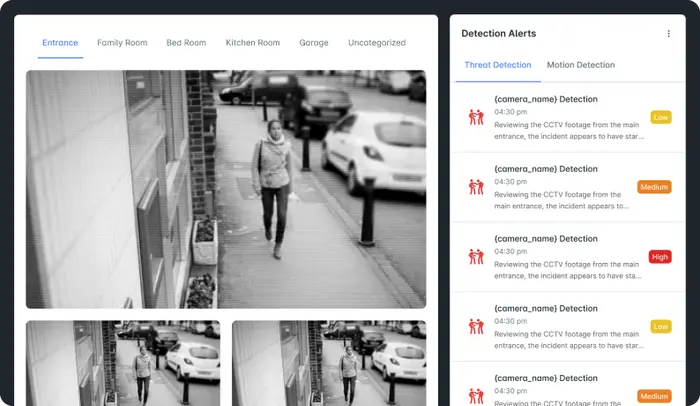Open the second alert's {camera_name} Detection title
The height and width of the screenshot is (406, 700).
click(546, 169)
